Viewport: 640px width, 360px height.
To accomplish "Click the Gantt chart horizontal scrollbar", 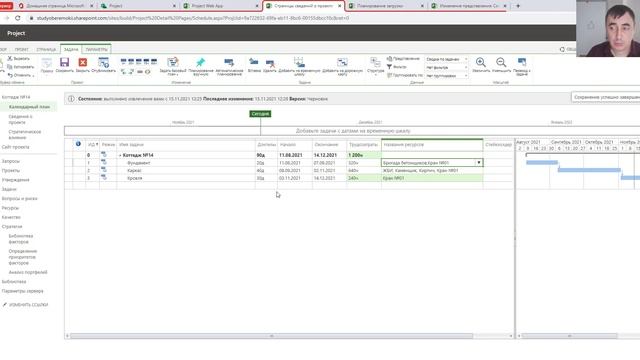I will 570,336.
